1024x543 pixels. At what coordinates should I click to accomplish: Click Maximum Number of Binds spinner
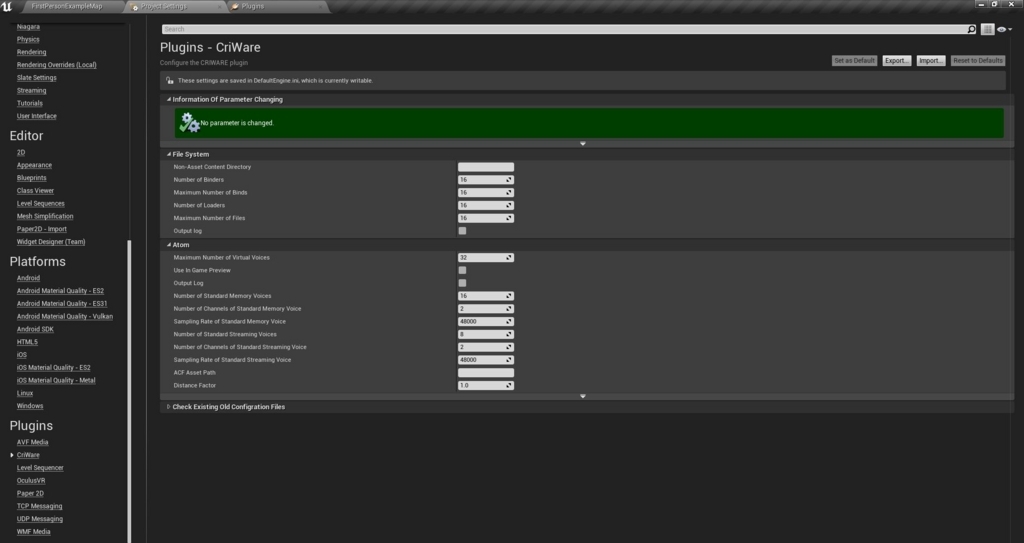coord(486,193)
